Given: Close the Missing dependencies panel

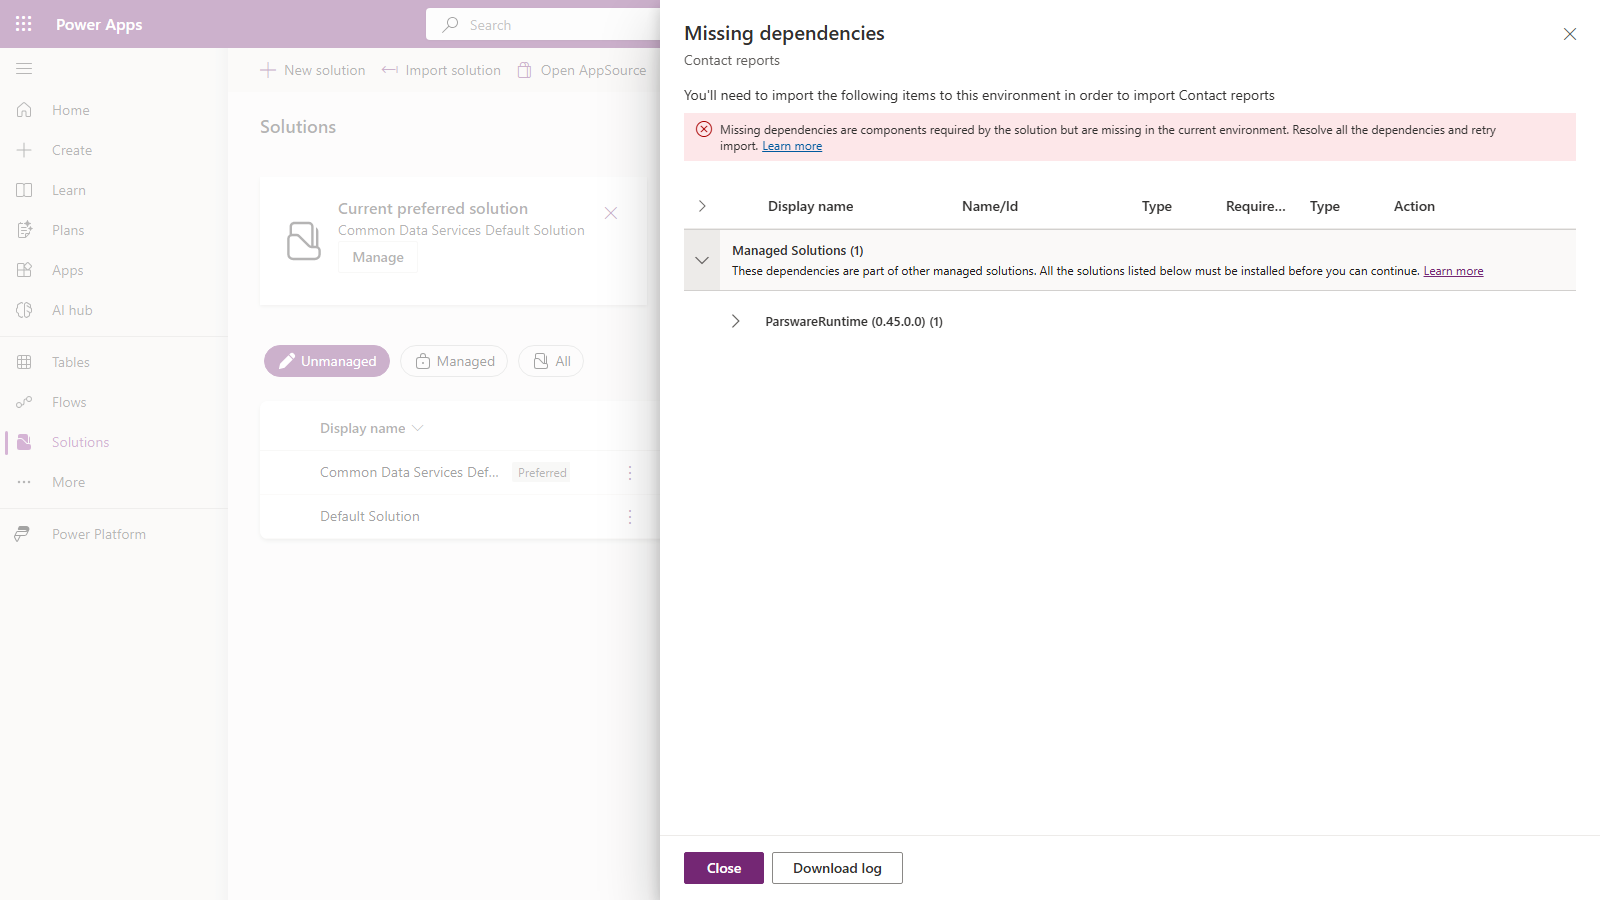Looking at the screenshot, I should point(1570,34).
